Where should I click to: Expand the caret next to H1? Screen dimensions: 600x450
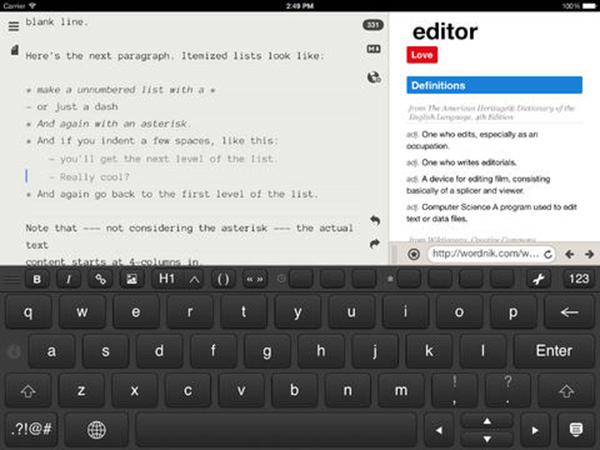[x=194, y=279]
